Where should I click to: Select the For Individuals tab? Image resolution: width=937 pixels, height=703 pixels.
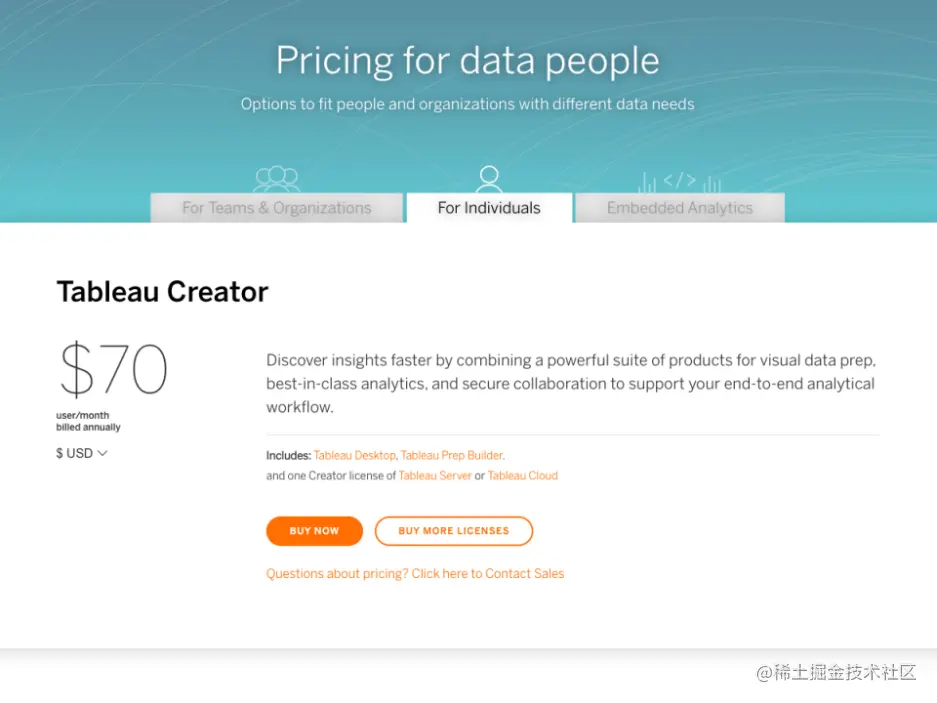pos(489,208)
